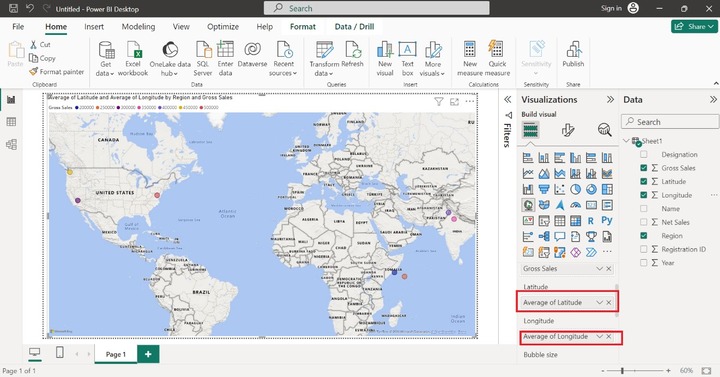Uncheck the Latitude field

point(644,181)
